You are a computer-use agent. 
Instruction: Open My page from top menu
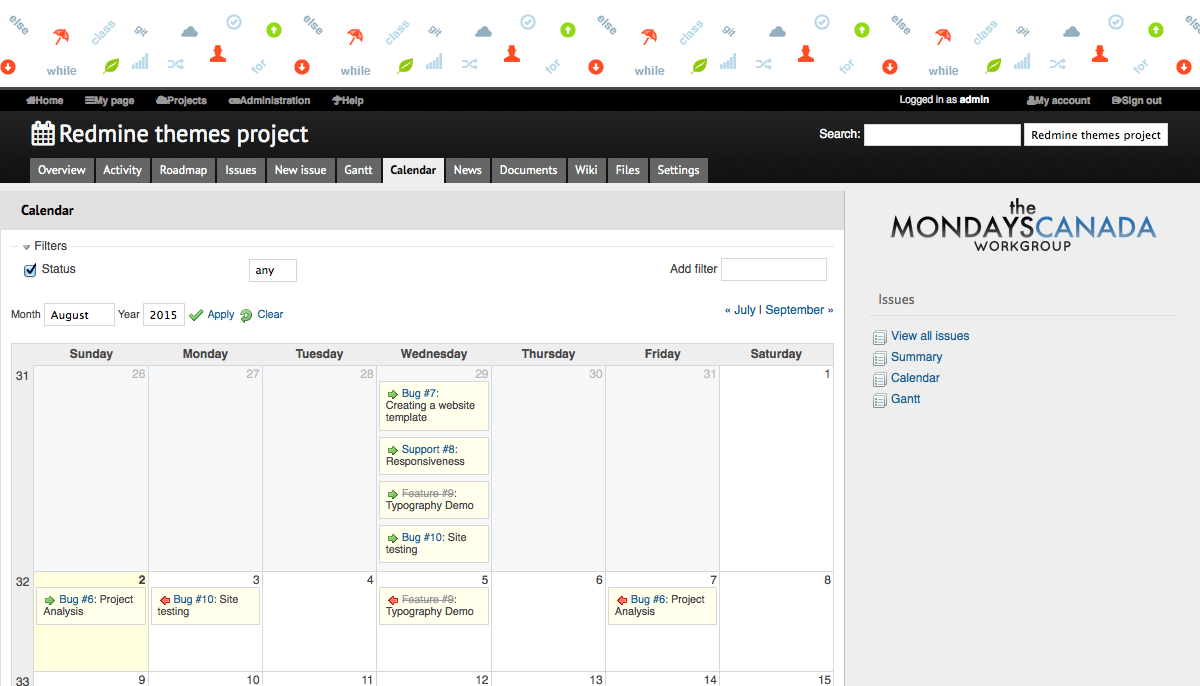pyautogui.click(x=110, y=100)
